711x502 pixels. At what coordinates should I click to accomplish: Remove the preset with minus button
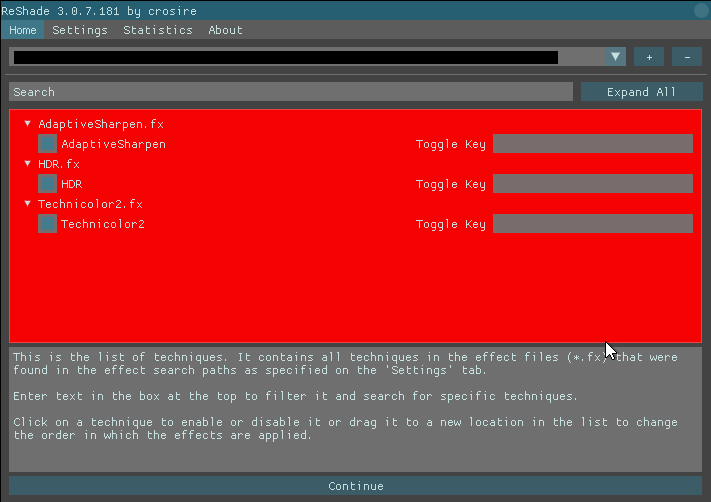tap(687, 57)
